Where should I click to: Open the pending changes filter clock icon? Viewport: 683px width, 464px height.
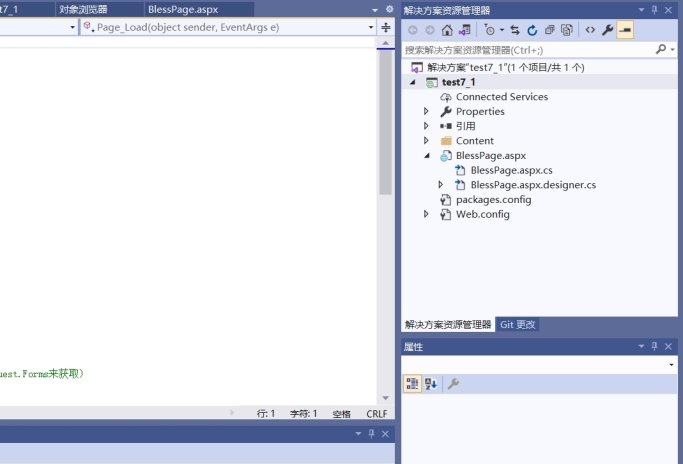pos(489,30)
